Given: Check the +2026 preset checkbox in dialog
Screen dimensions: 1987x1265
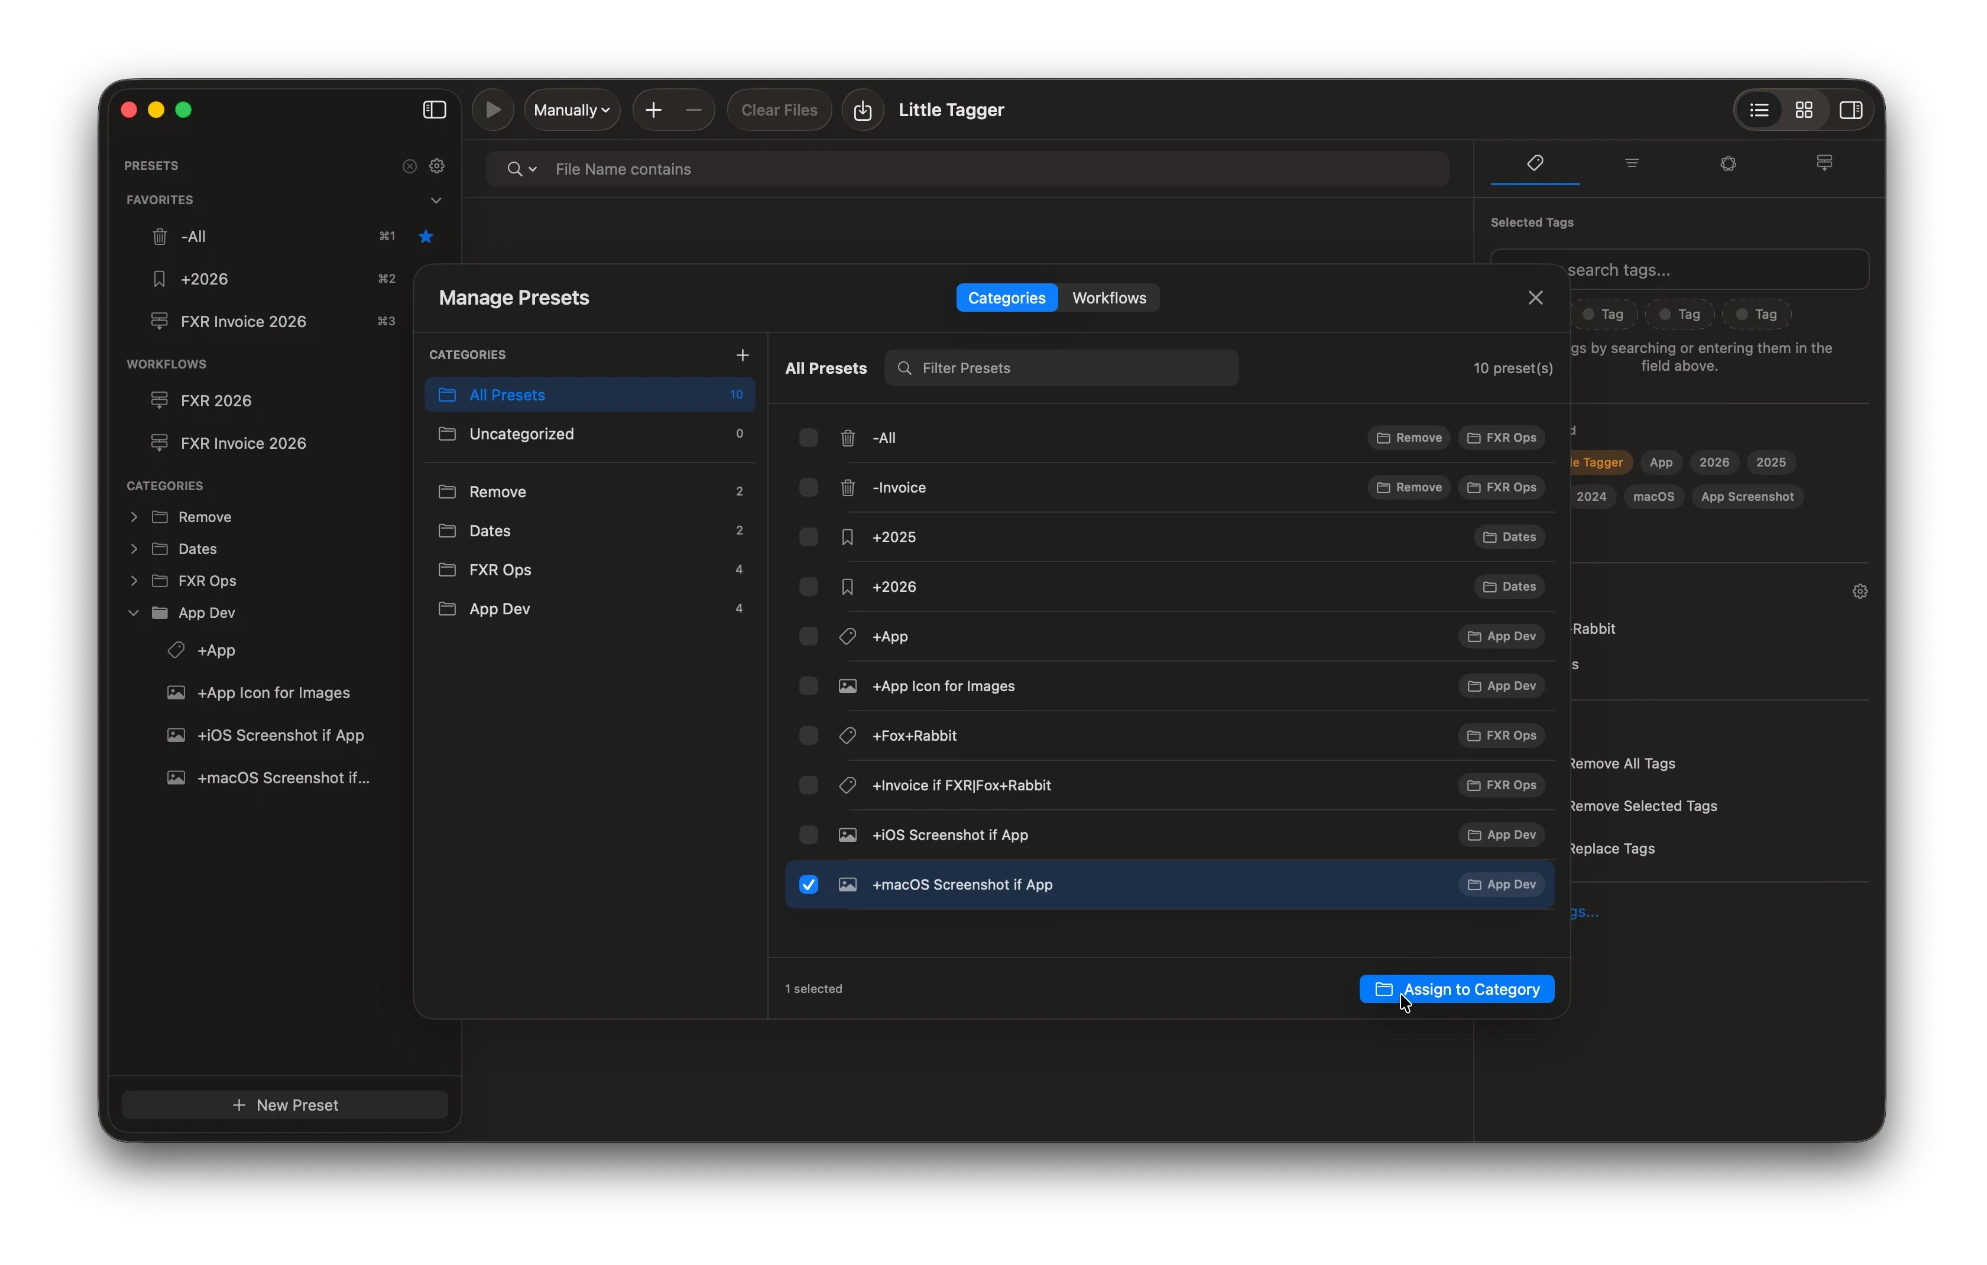Looking at the screenshot, I should coord(809,587).
